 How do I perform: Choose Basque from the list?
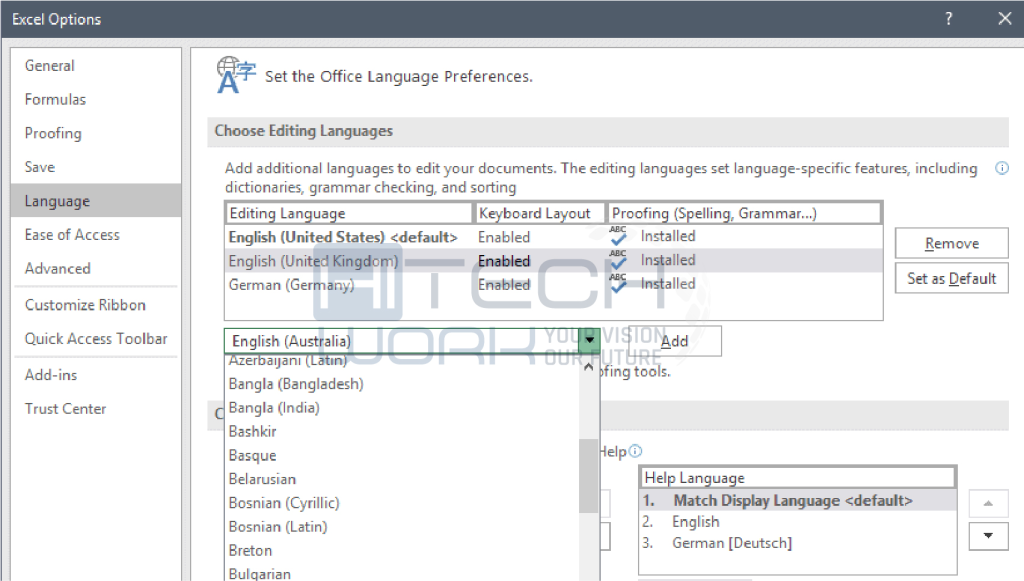402,455
